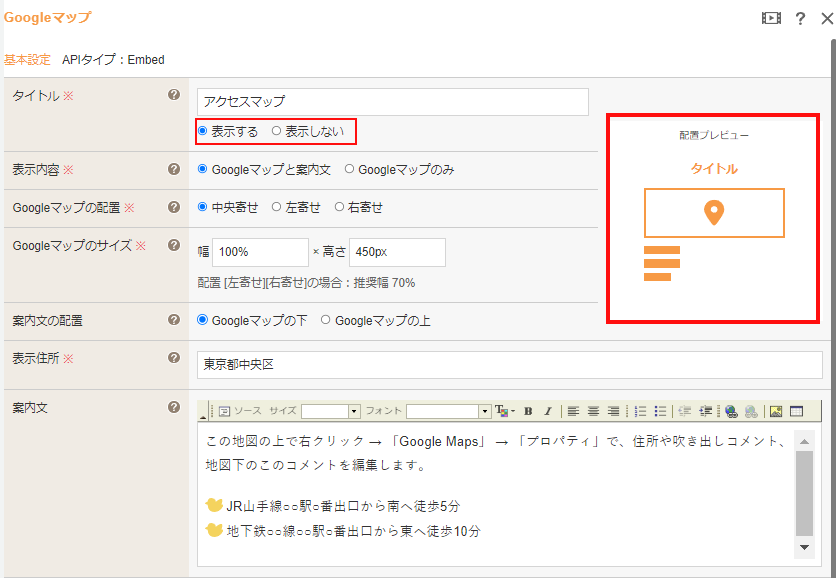Click help icon for Googleマップのサイズ row
The image size is (836, 578).
point(174,245)
